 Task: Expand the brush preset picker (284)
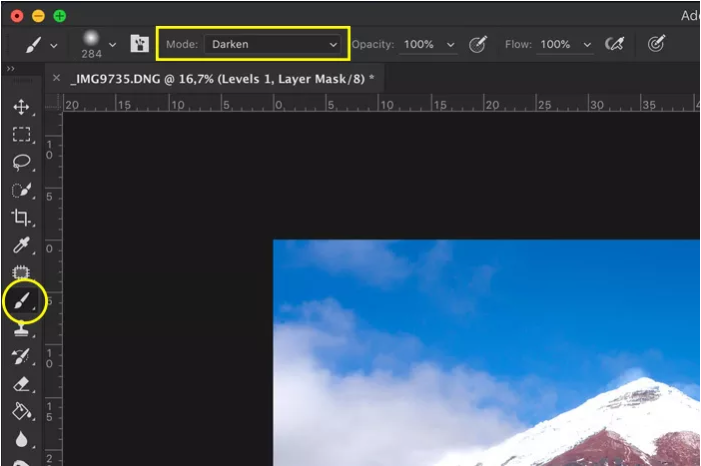tap(113, 44)
